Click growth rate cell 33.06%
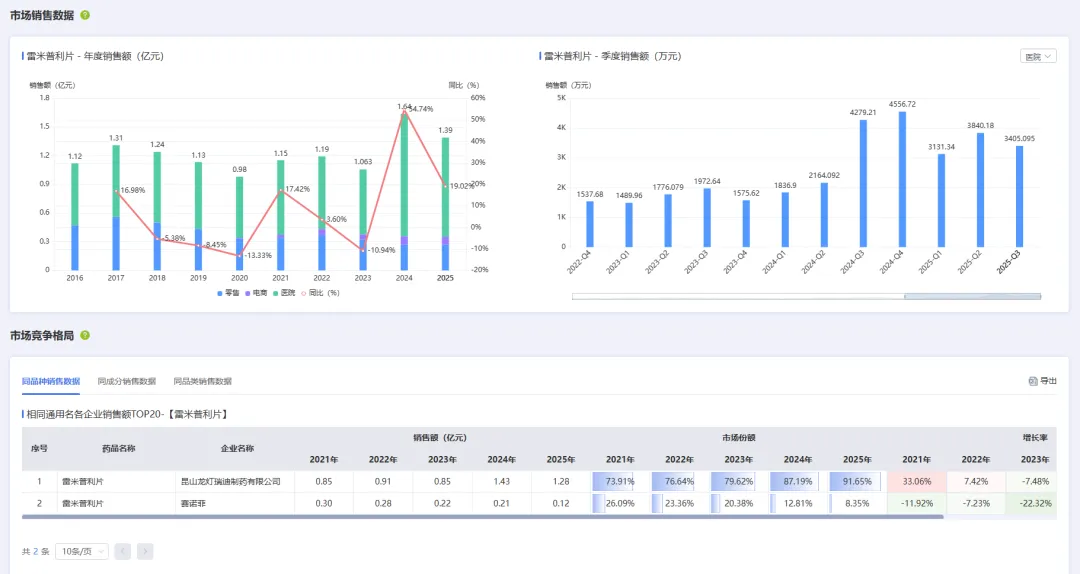The width and height of the screenshot is (1080, 574). (x=917, y=482)
